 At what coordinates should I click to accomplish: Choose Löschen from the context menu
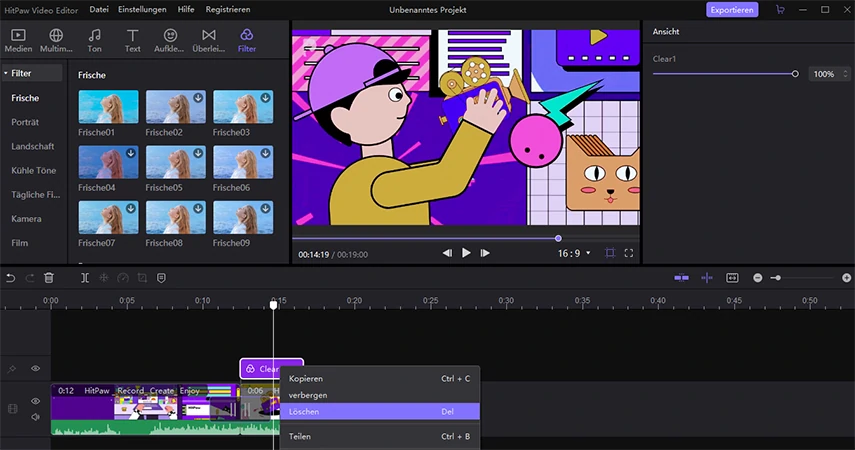coord(380,411)
